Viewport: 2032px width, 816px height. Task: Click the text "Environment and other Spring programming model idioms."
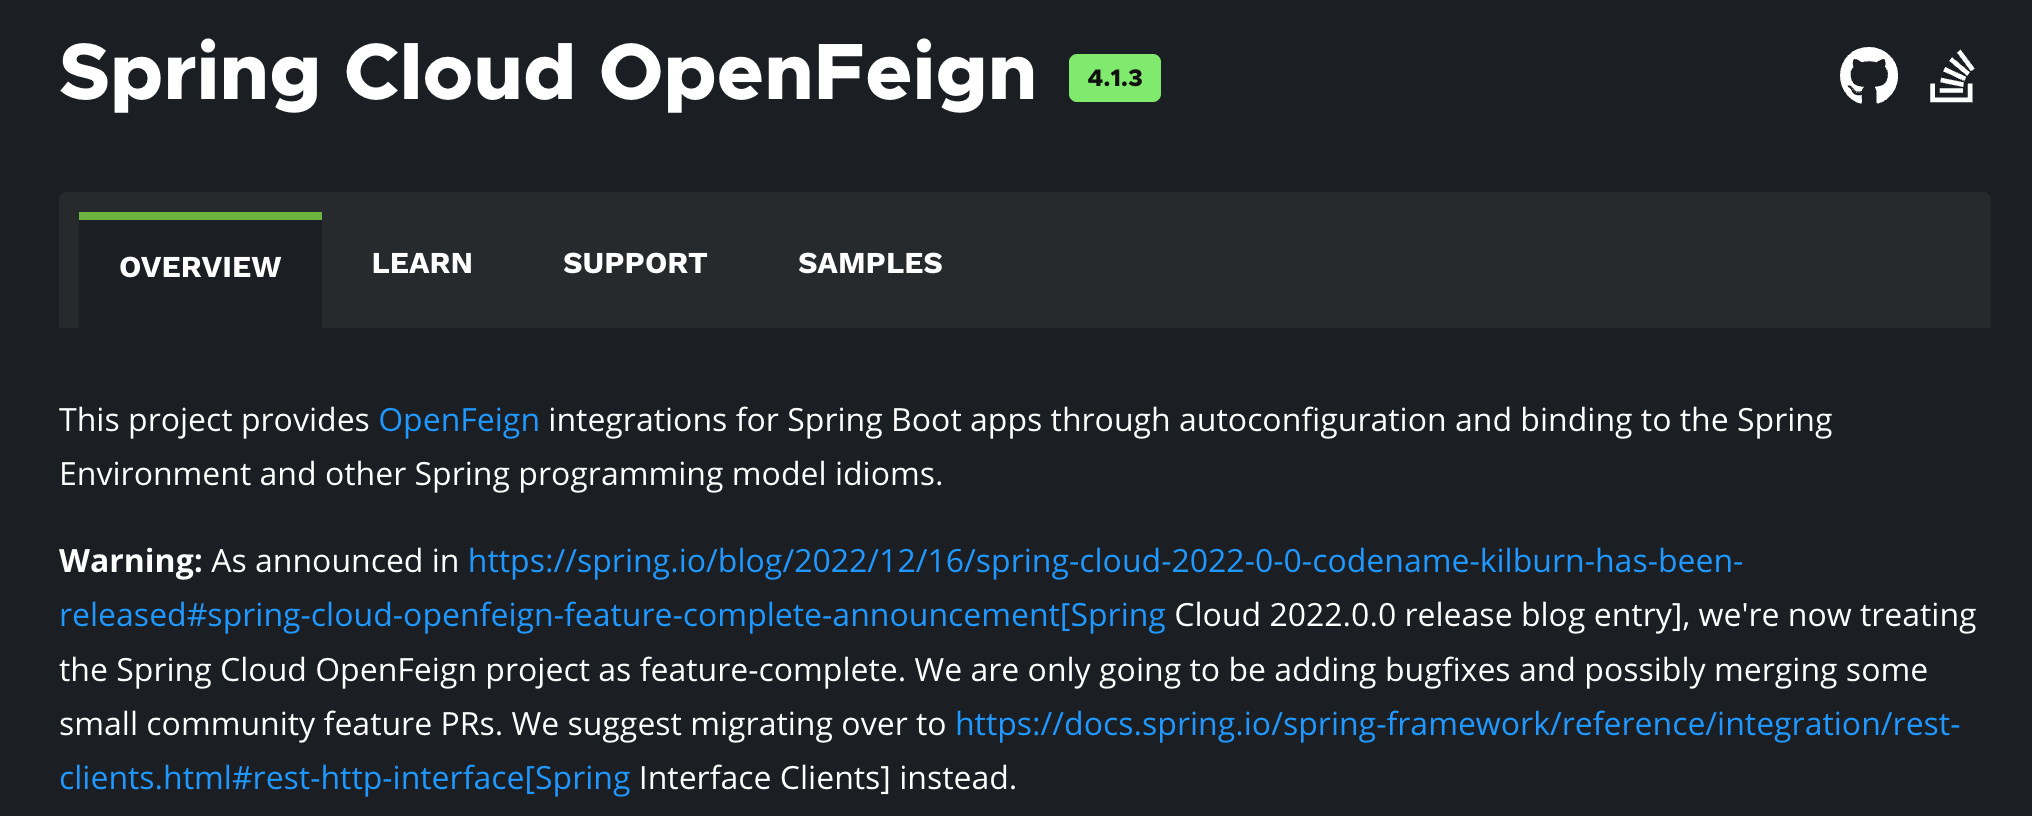[x=501, y=474]
